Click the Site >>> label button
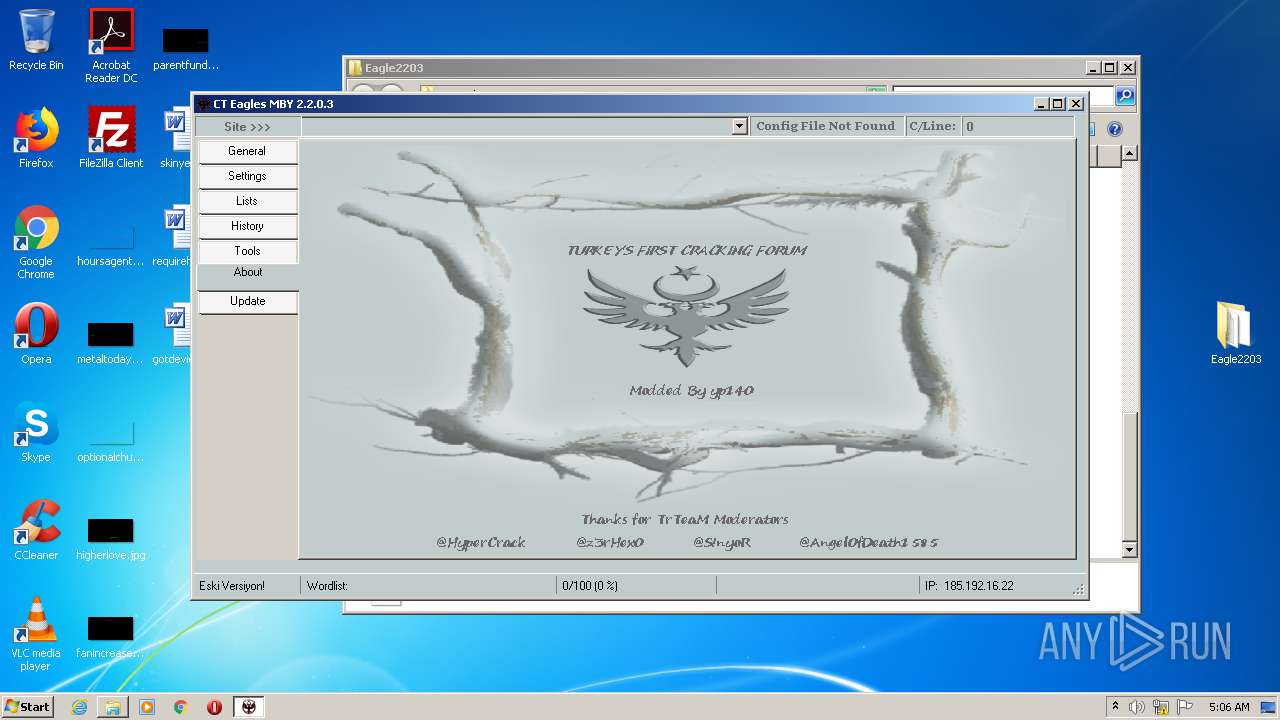The height and width of the screenshot is (720, 1280). click(x=247, y=126)
